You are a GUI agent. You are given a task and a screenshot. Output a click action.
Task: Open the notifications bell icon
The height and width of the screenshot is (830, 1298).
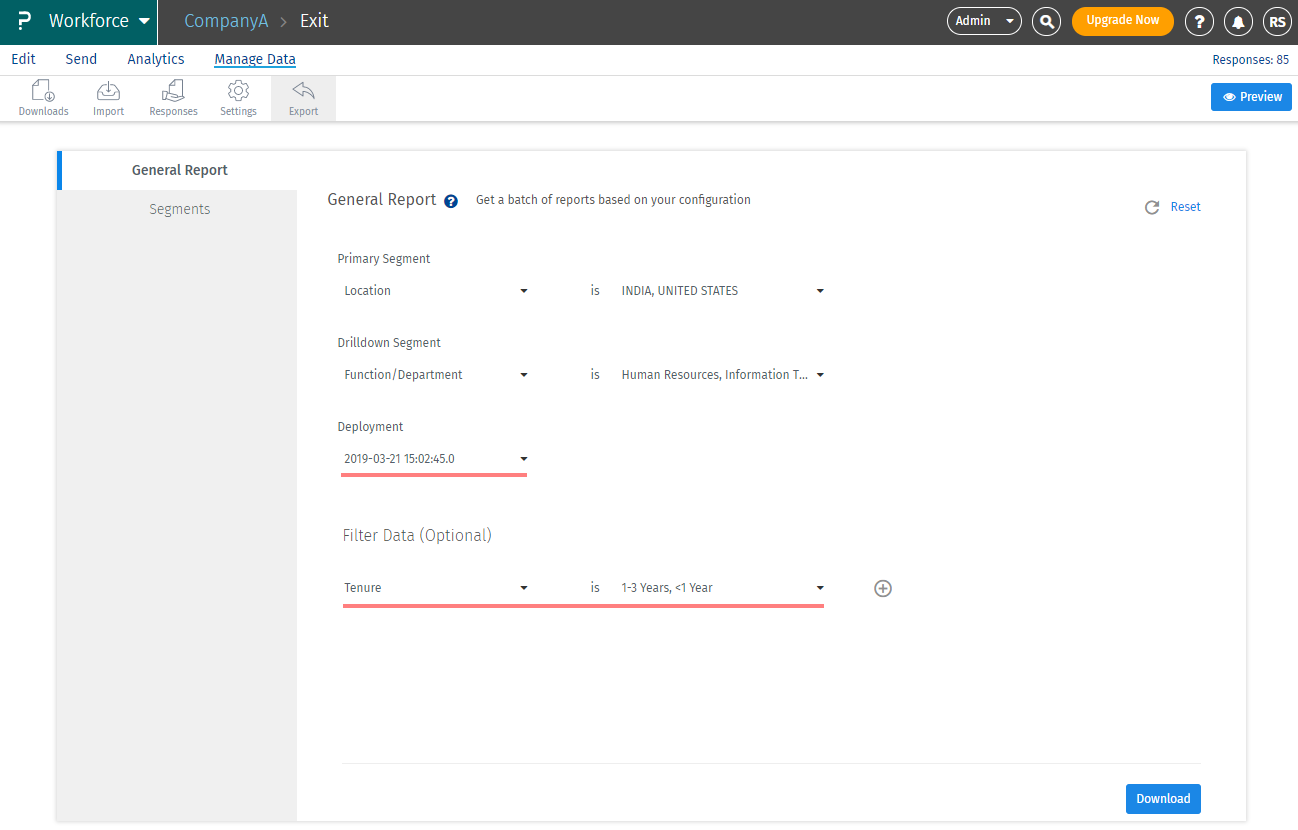click(1238, 21)
